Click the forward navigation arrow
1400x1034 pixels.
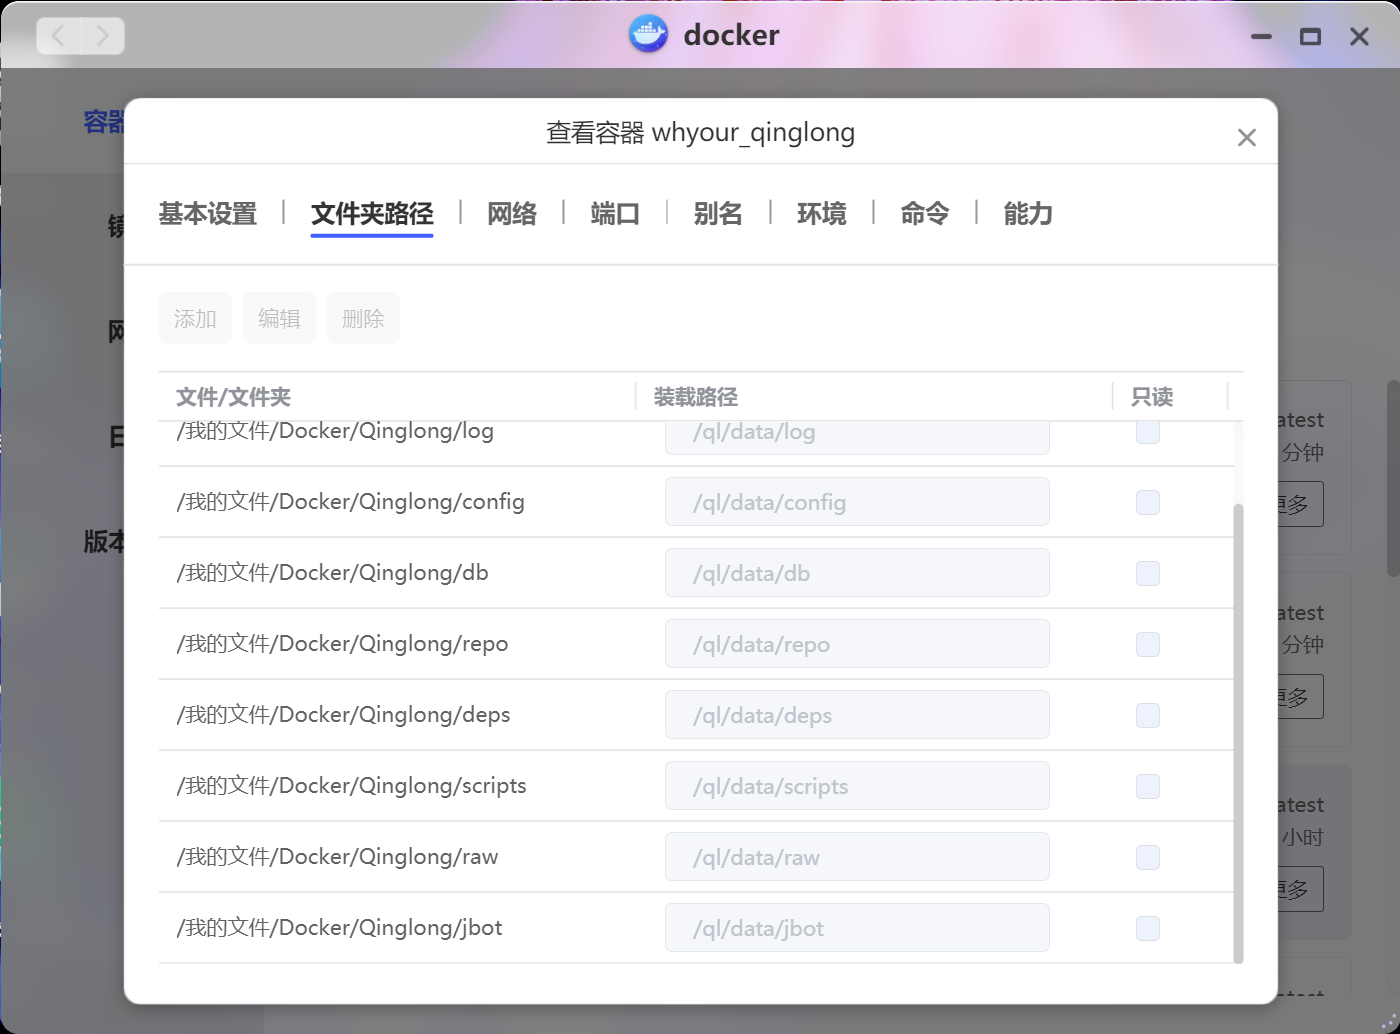tap(103, 36)
